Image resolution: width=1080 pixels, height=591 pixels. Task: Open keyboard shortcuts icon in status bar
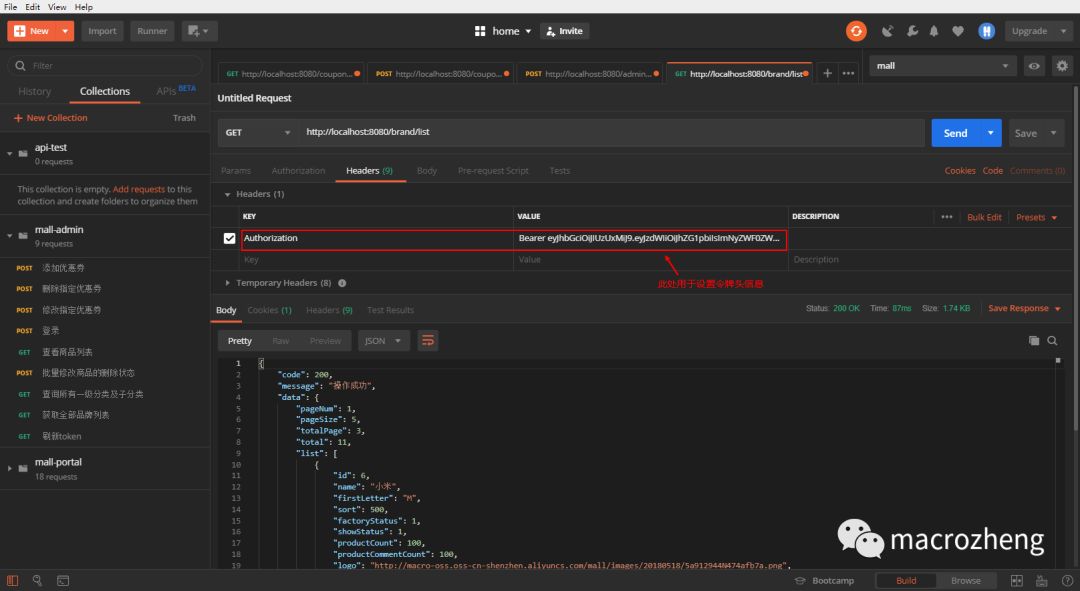point(1041,581)
